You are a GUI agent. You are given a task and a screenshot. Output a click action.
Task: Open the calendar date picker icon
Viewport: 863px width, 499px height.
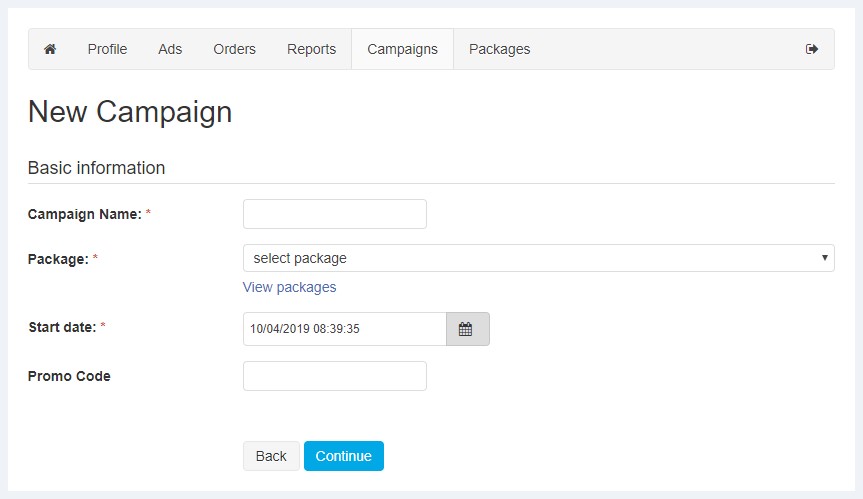467,329
